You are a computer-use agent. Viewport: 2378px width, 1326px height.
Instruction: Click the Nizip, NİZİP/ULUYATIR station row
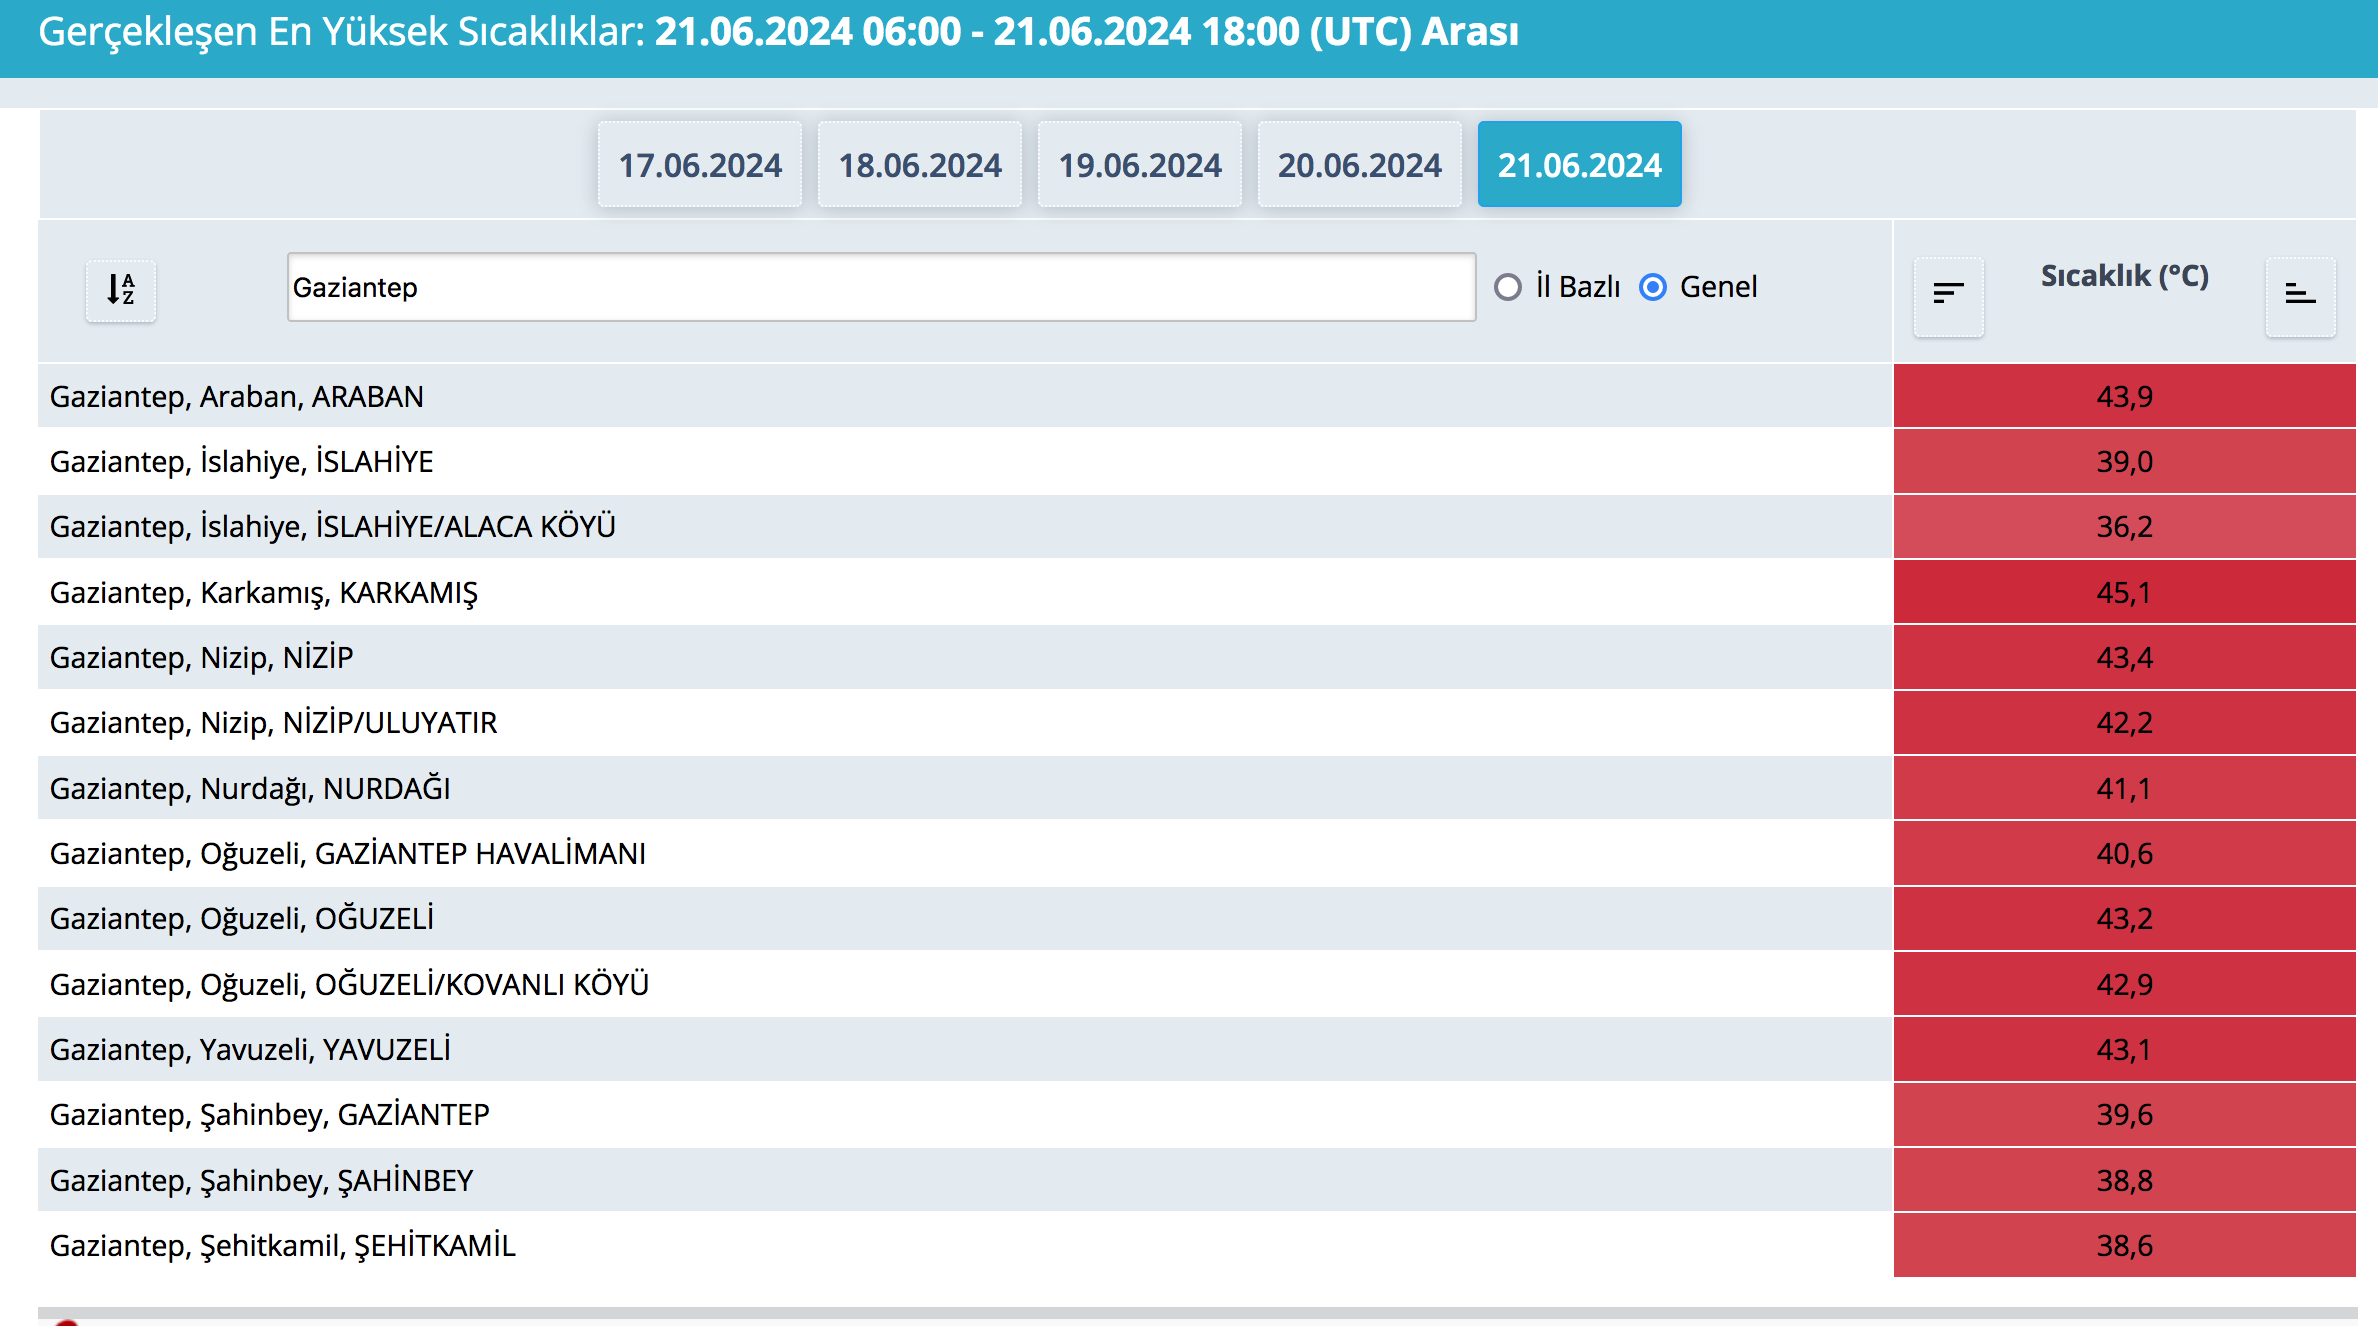click(273, 723)
